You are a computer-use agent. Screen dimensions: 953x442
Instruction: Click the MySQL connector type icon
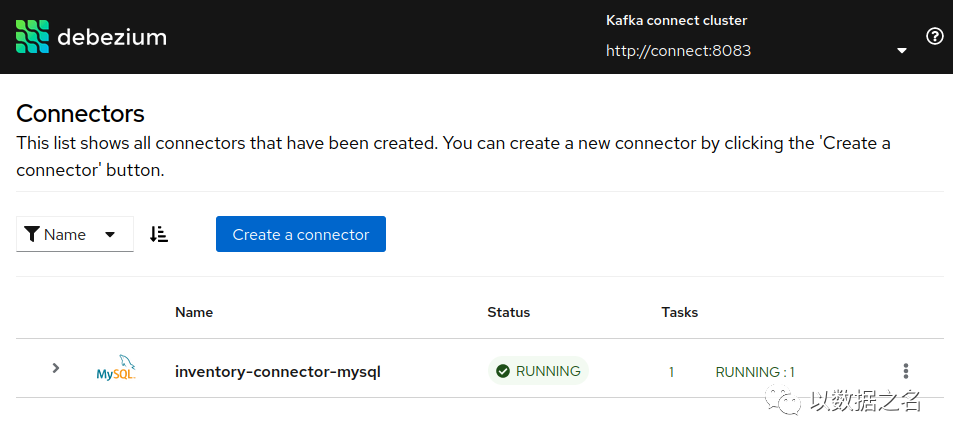point(116,368)
